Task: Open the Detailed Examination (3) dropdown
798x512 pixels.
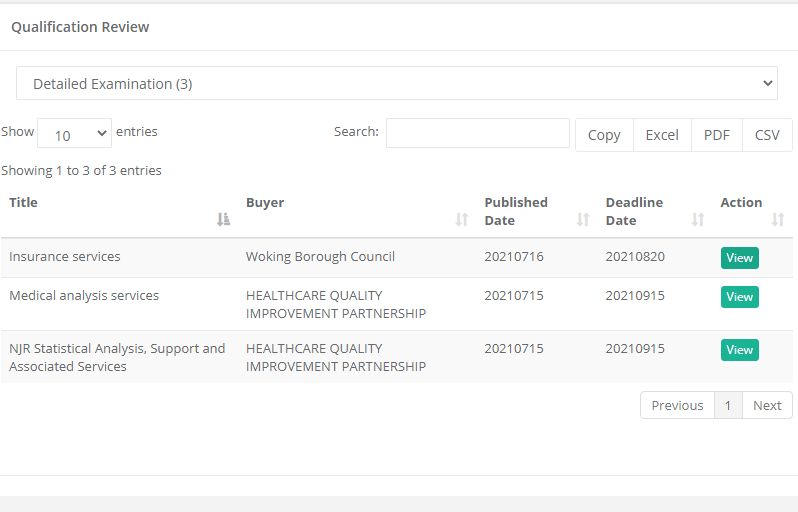Action: click(396, 84)
